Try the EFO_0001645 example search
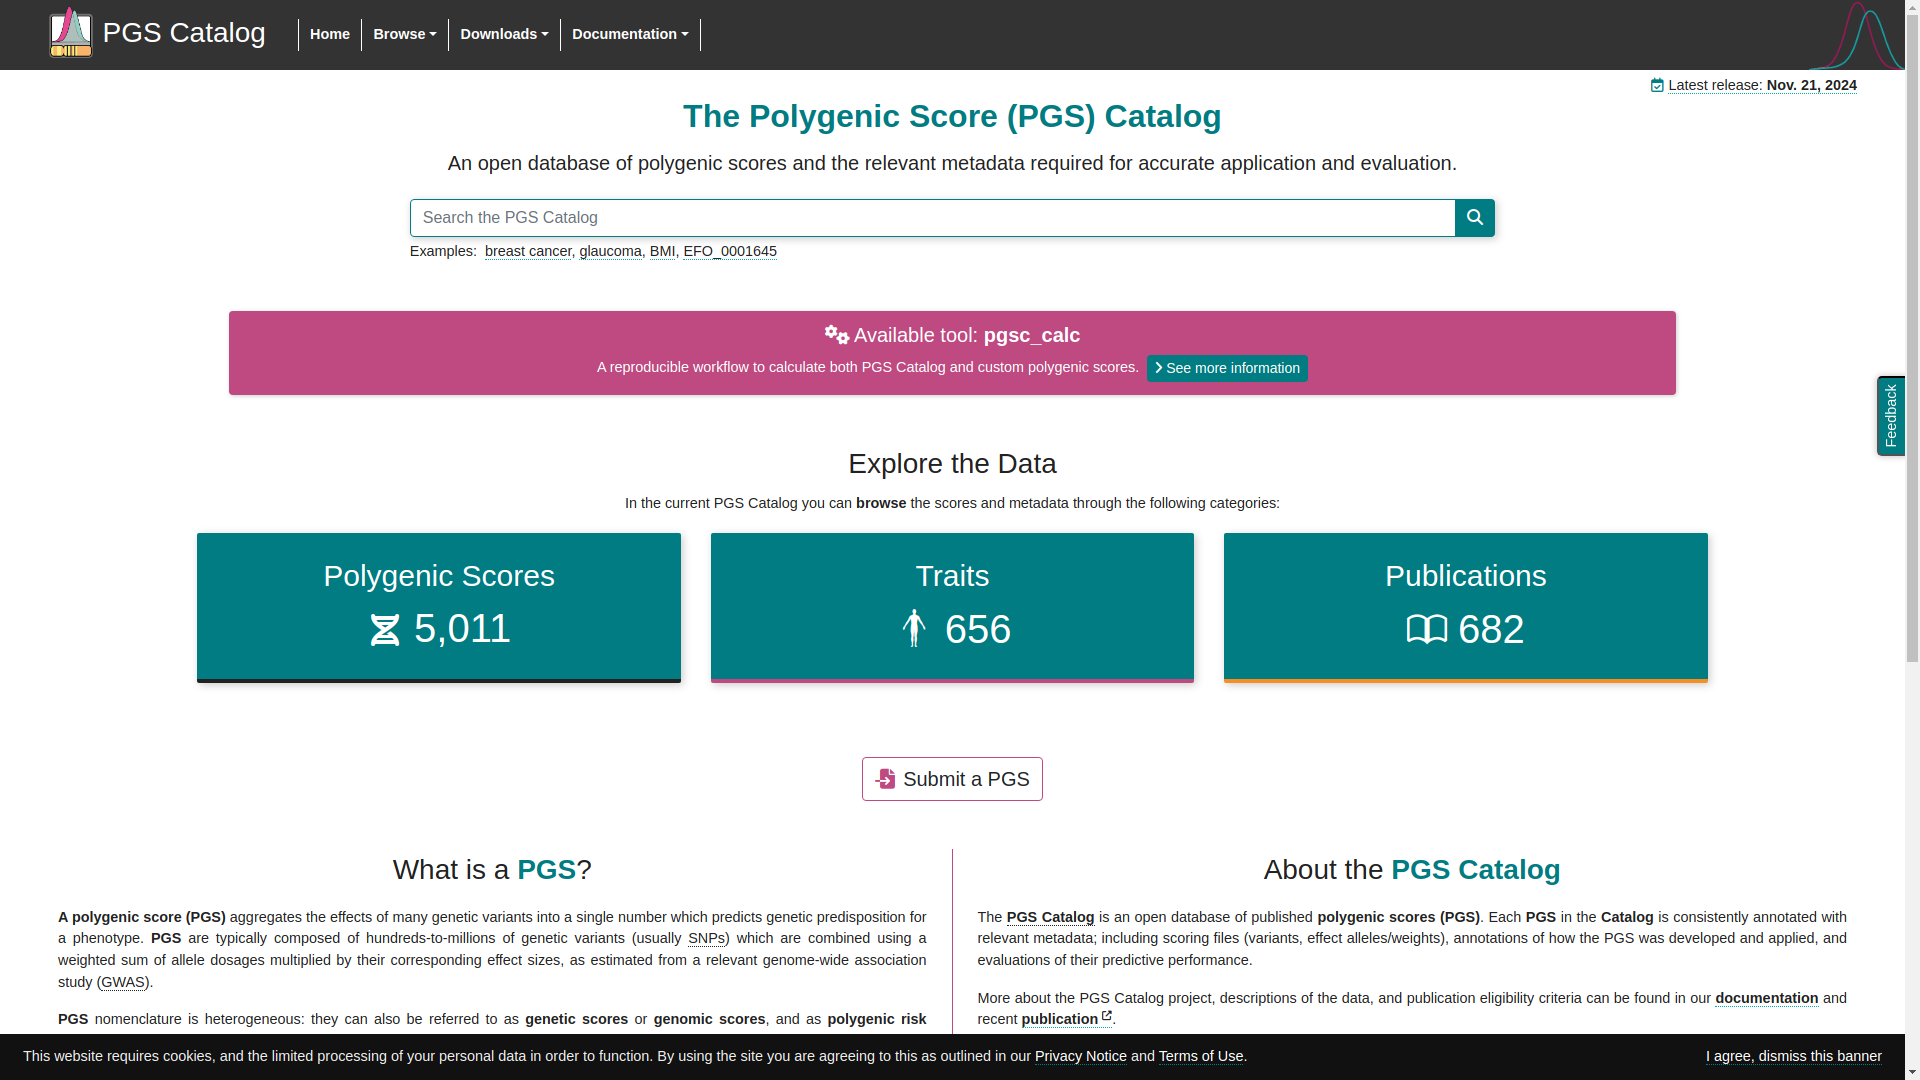Screen dimensions: 1920x1080 (x=730, y=252)
